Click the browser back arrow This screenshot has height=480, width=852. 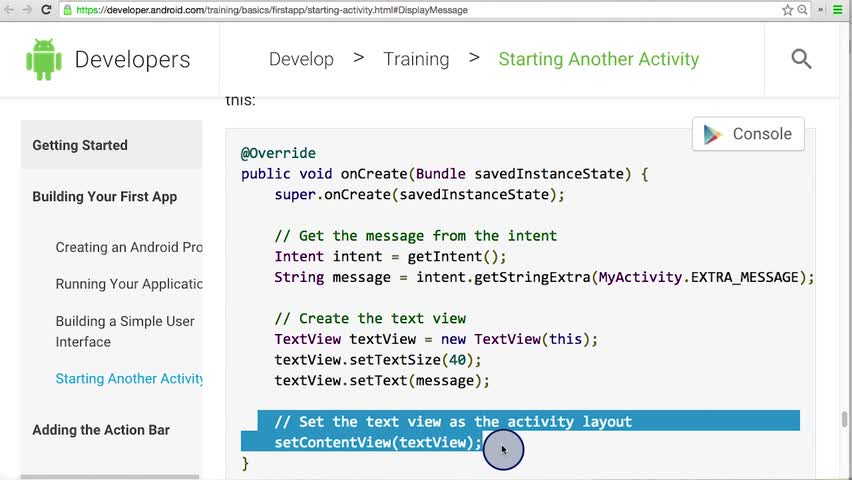click(9, 10)
